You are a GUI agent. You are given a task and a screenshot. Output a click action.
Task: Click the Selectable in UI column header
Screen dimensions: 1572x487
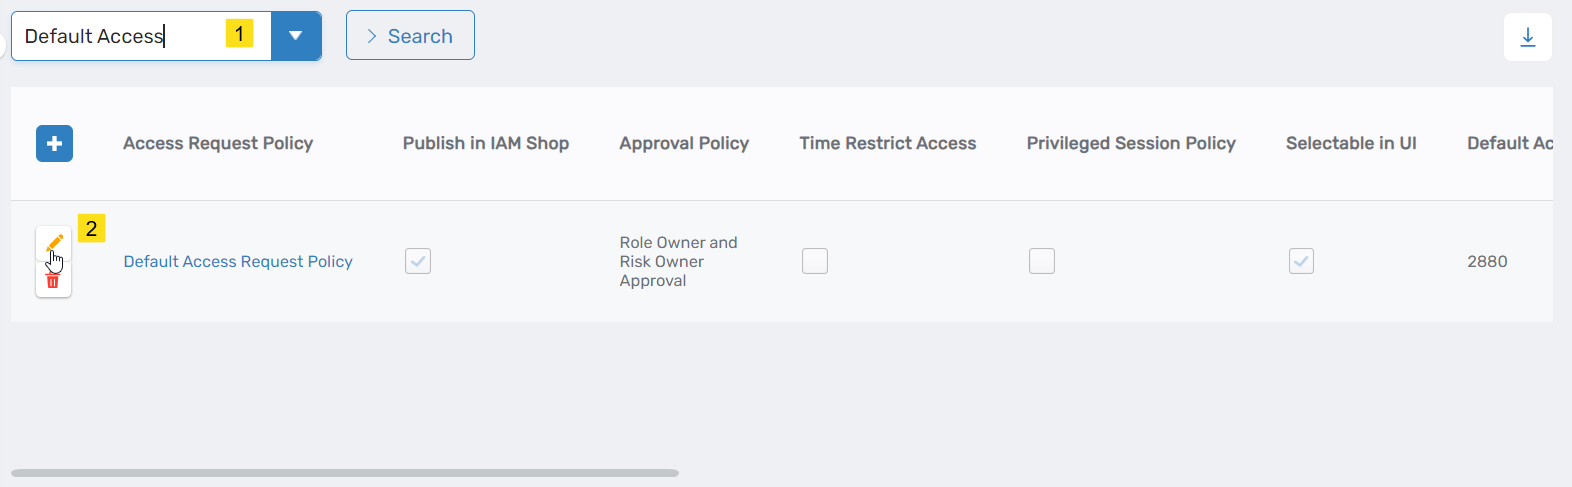pos(1351,143)
